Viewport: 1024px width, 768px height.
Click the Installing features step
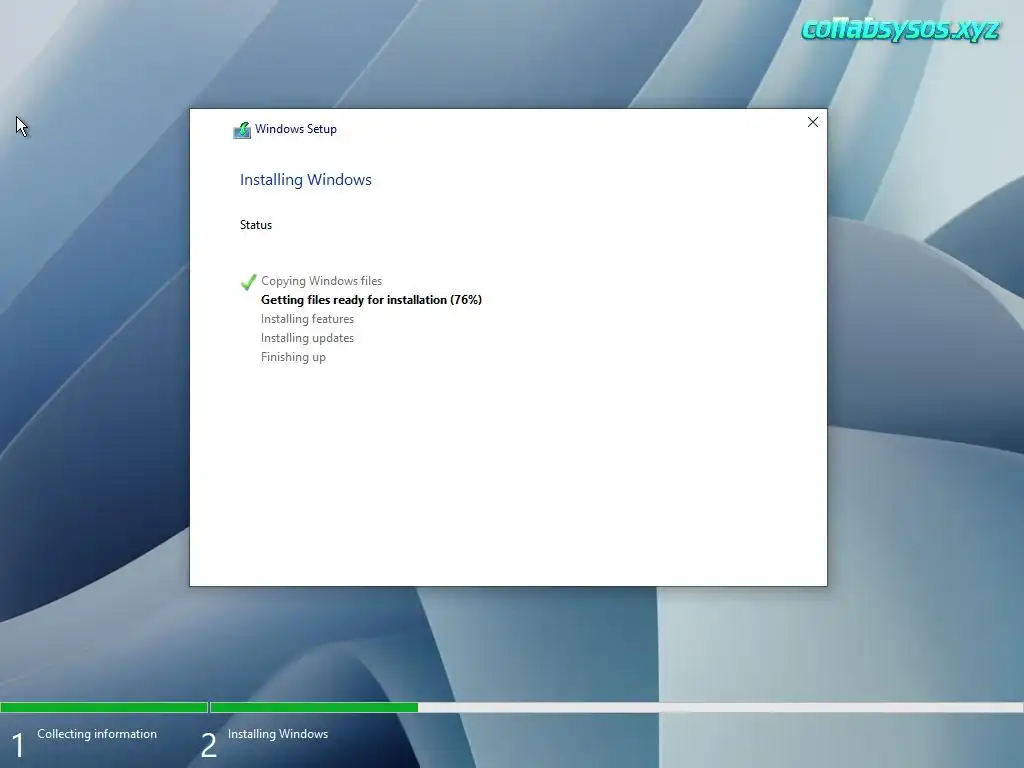tap(307, 319)
